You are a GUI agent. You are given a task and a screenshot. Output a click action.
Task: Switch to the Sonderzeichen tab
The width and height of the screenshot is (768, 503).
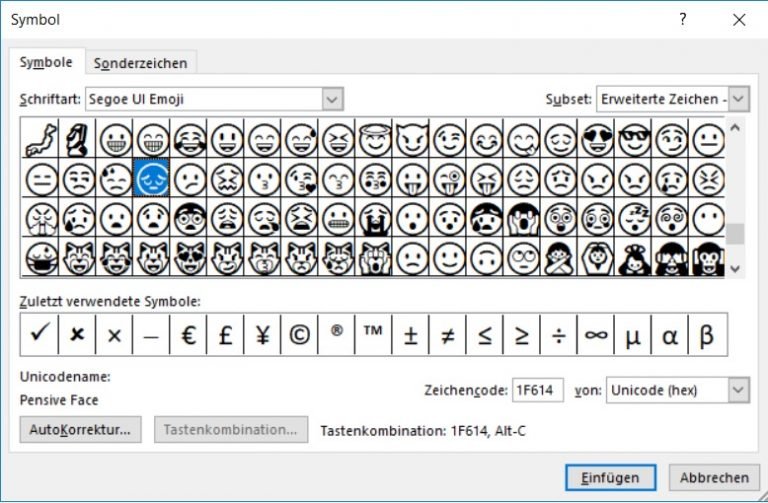coord(141,63)
